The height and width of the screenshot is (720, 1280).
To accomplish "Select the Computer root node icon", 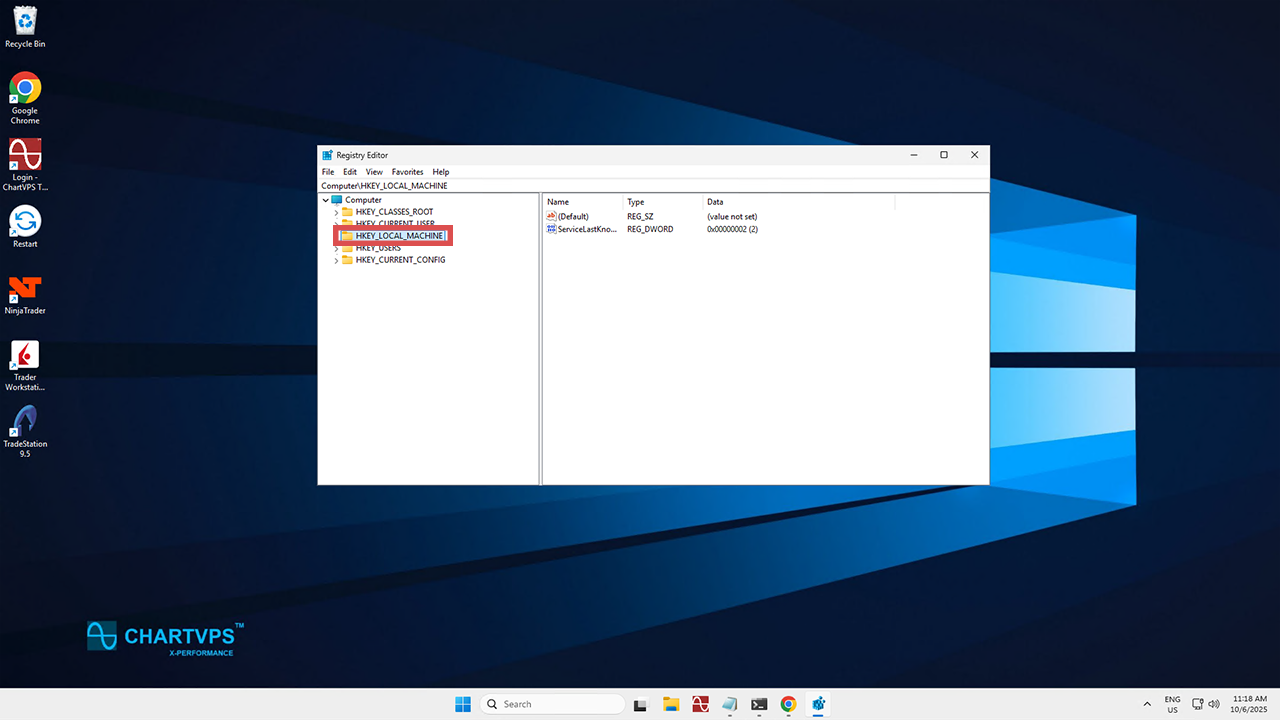I will pos(337,200).
